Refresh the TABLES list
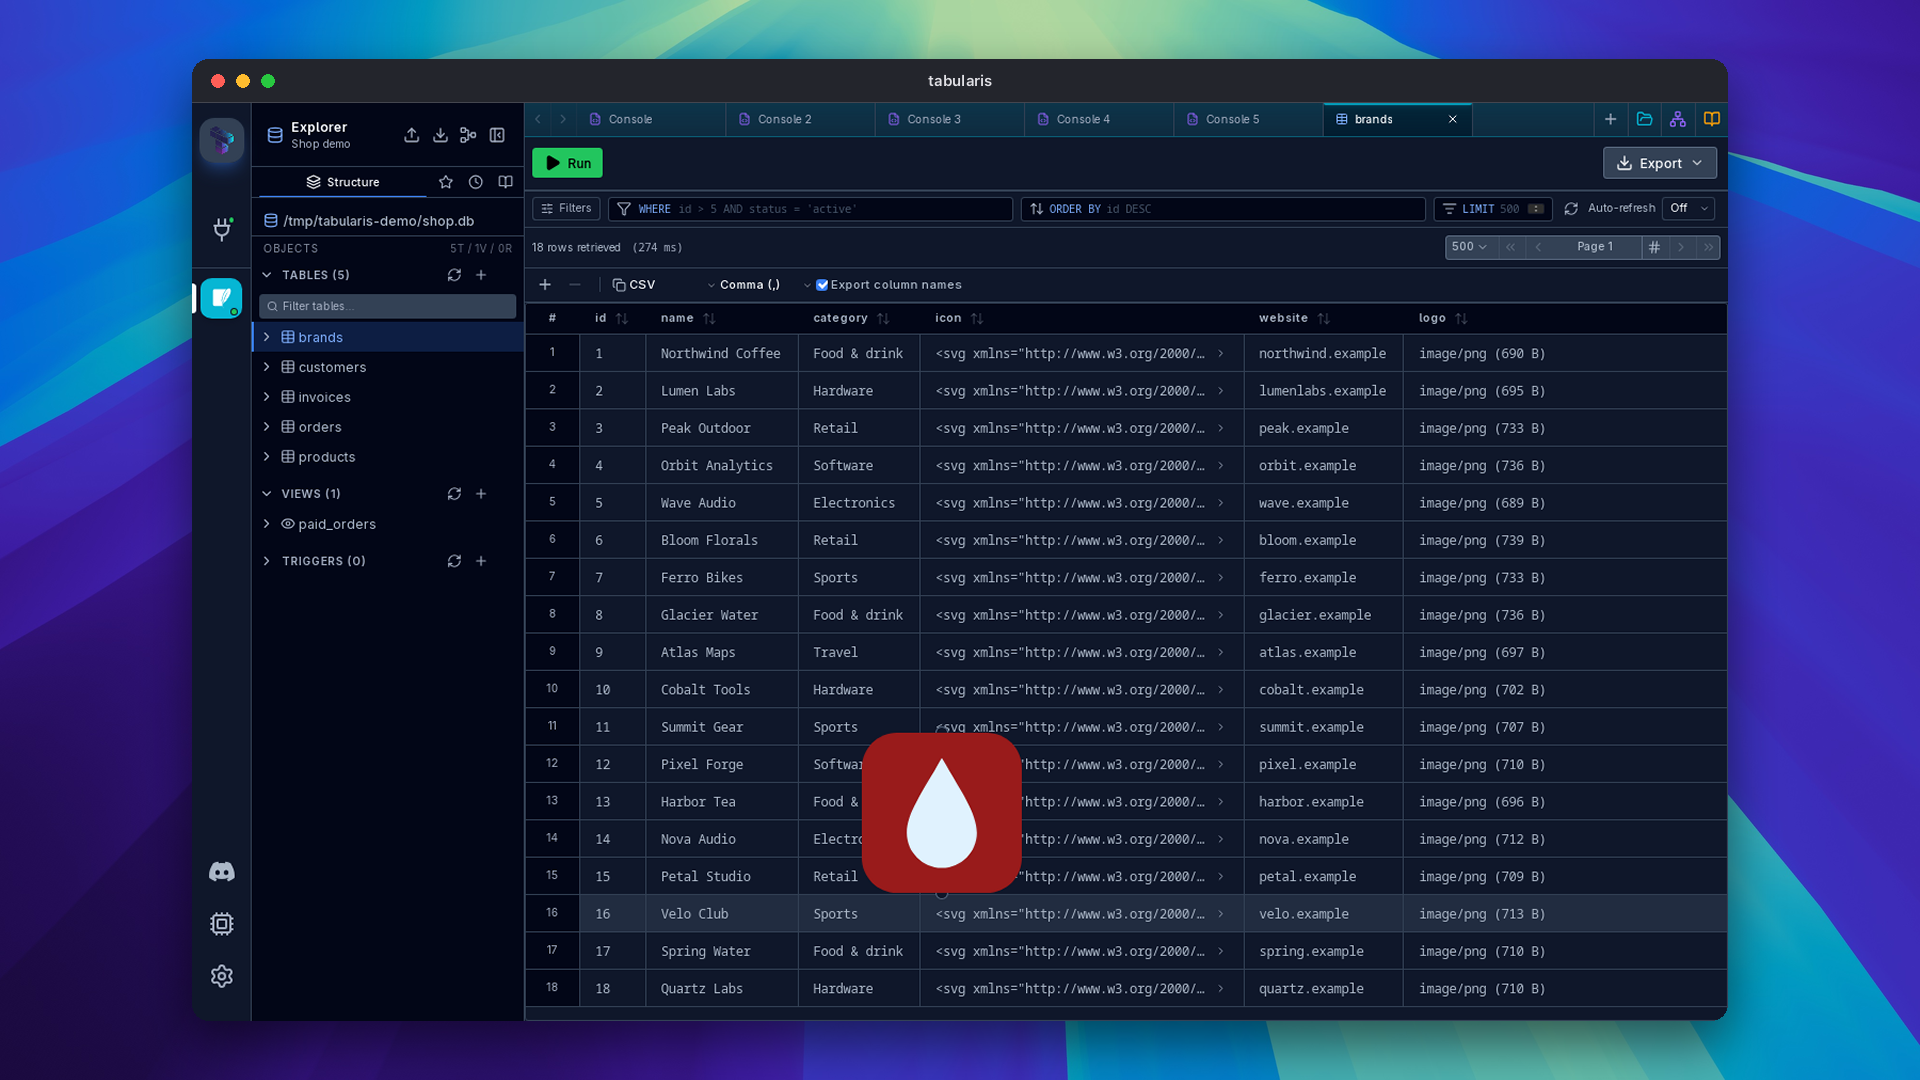The width and height of the screenshot is (1920, 1080). (454, 275)
